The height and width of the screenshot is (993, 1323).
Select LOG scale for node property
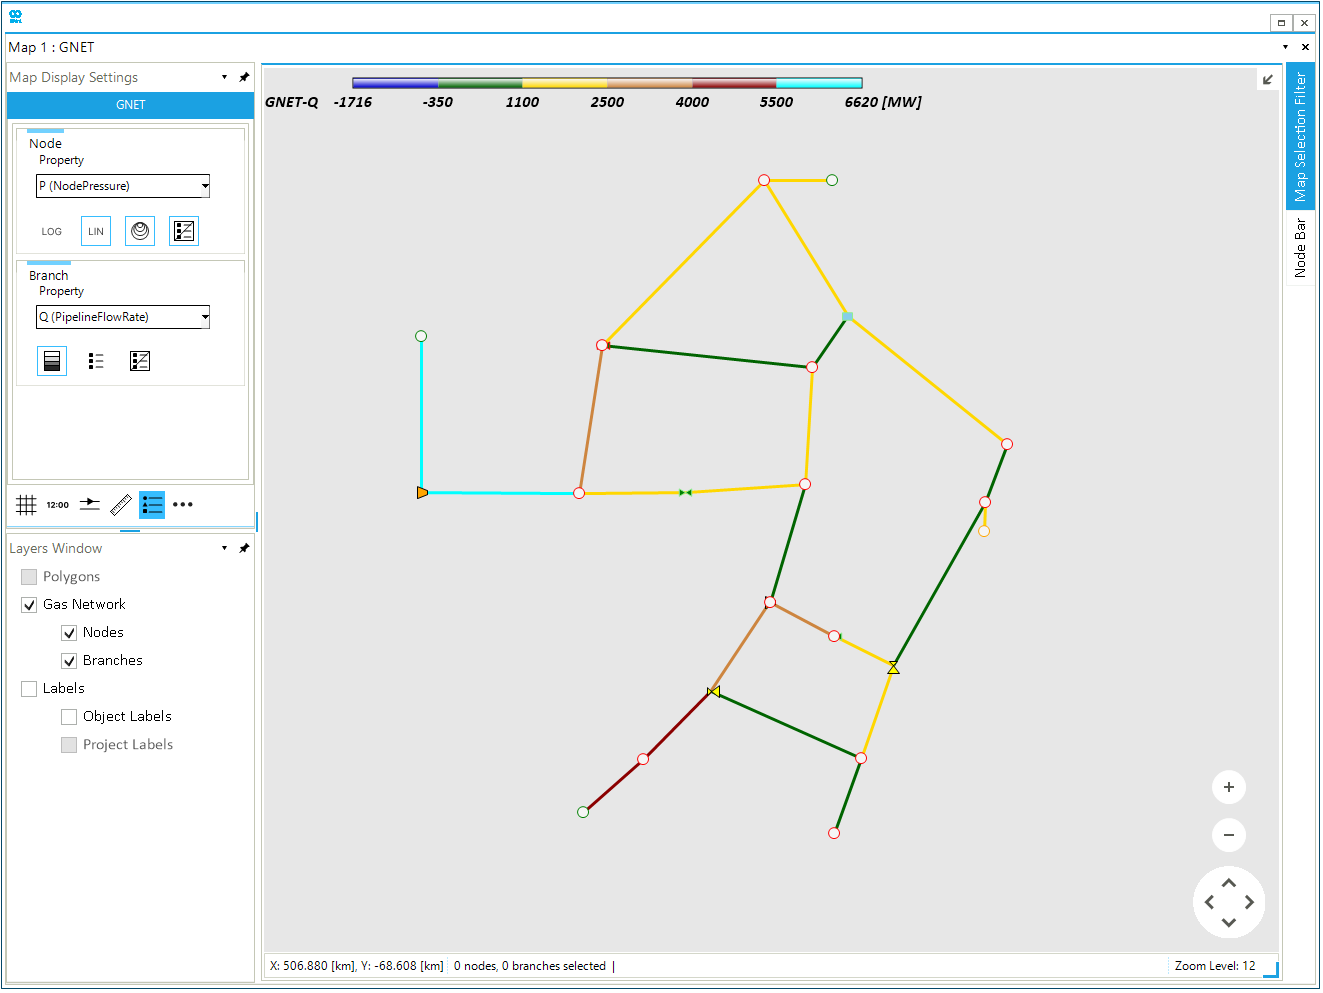coord(52,232)
